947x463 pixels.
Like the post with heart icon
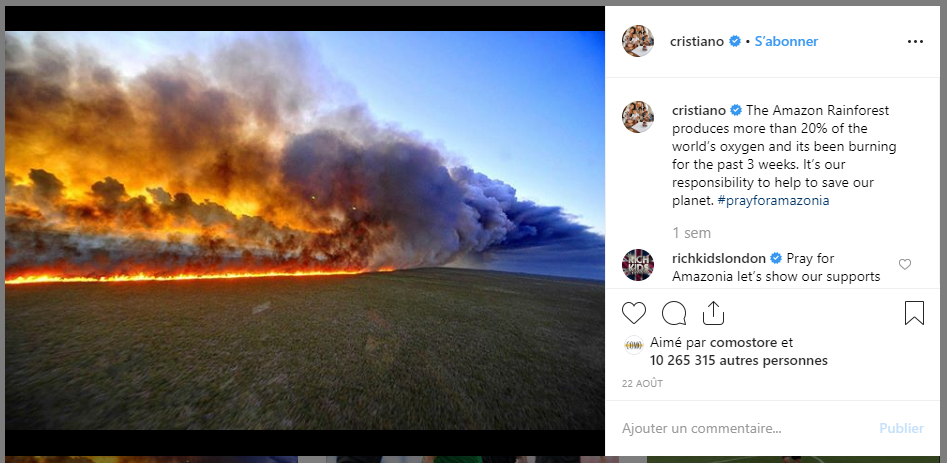(x=634, y=313)
